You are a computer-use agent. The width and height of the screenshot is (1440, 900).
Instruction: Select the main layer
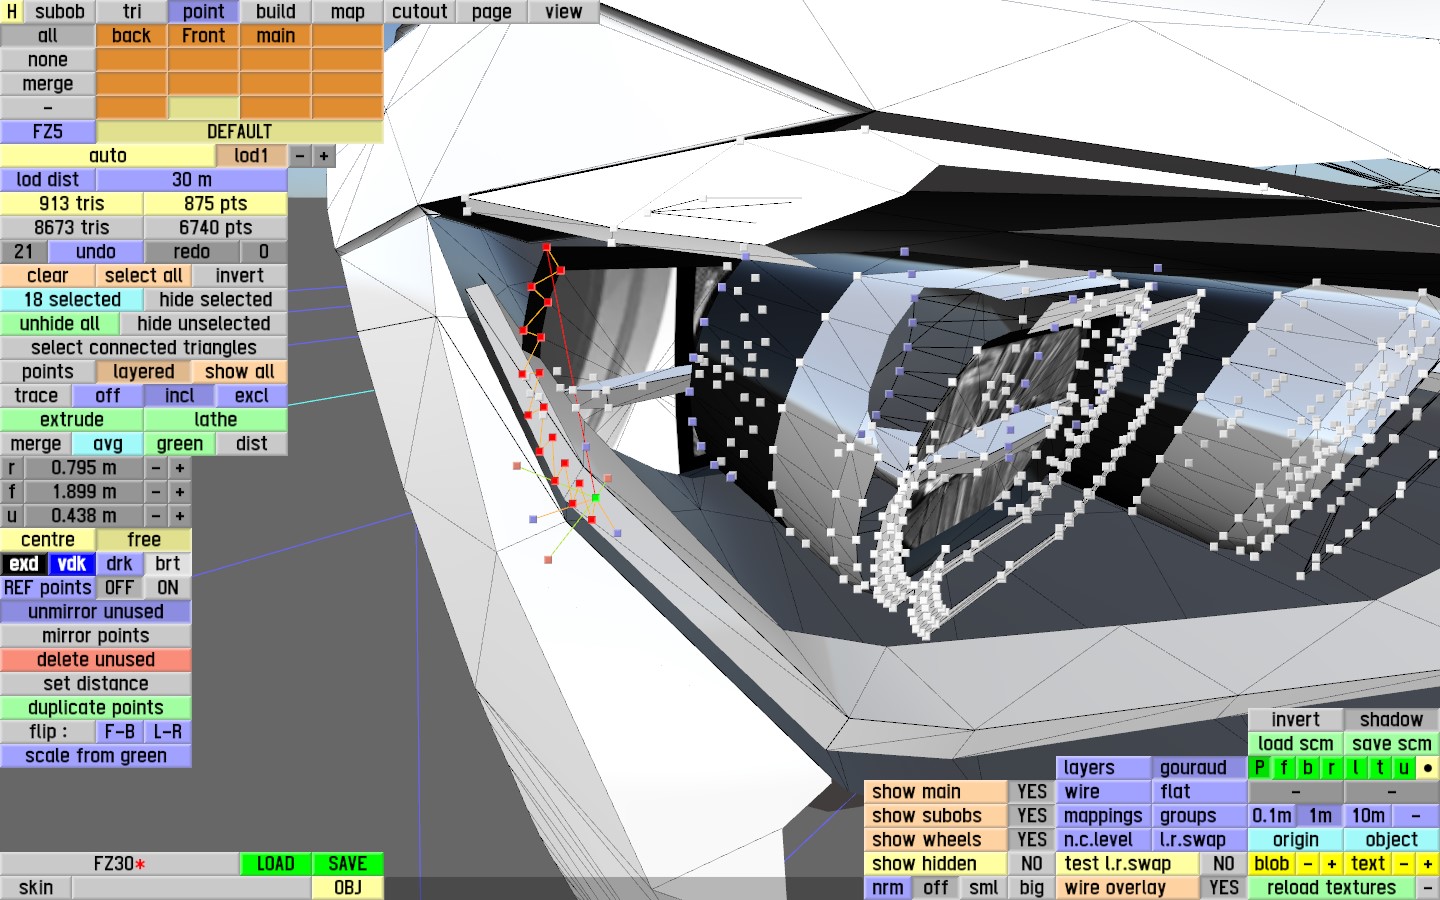pos(276,36)
